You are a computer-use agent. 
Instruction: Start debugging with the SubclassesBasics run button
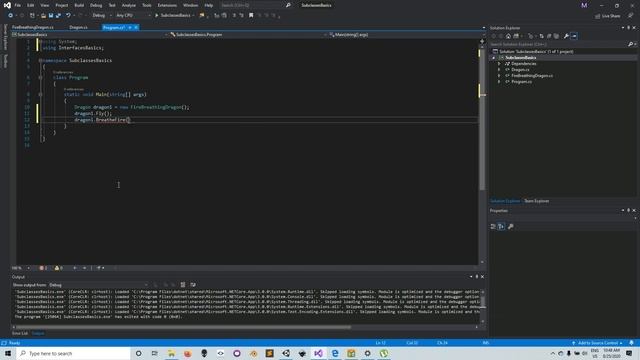(x=172, y=16)
